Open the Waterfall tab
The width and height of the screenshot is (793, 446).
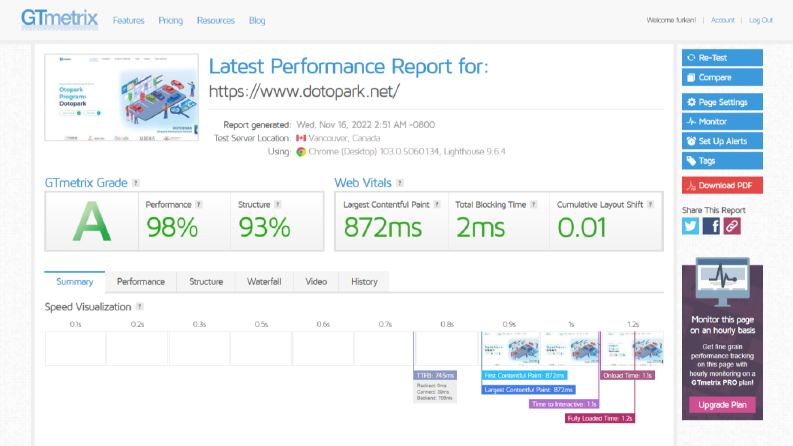(x=264, y=282)
